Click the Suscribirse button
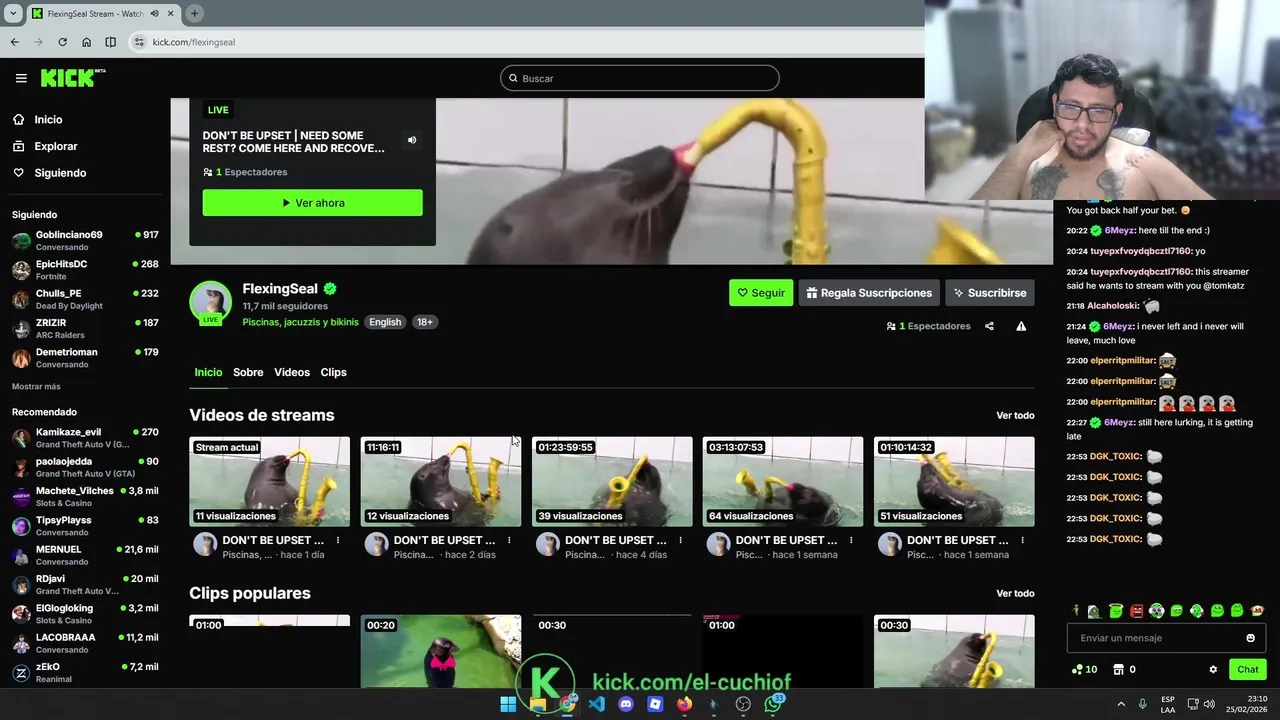The width and height of the screenshot is (1280, 720). click(990, 293)
